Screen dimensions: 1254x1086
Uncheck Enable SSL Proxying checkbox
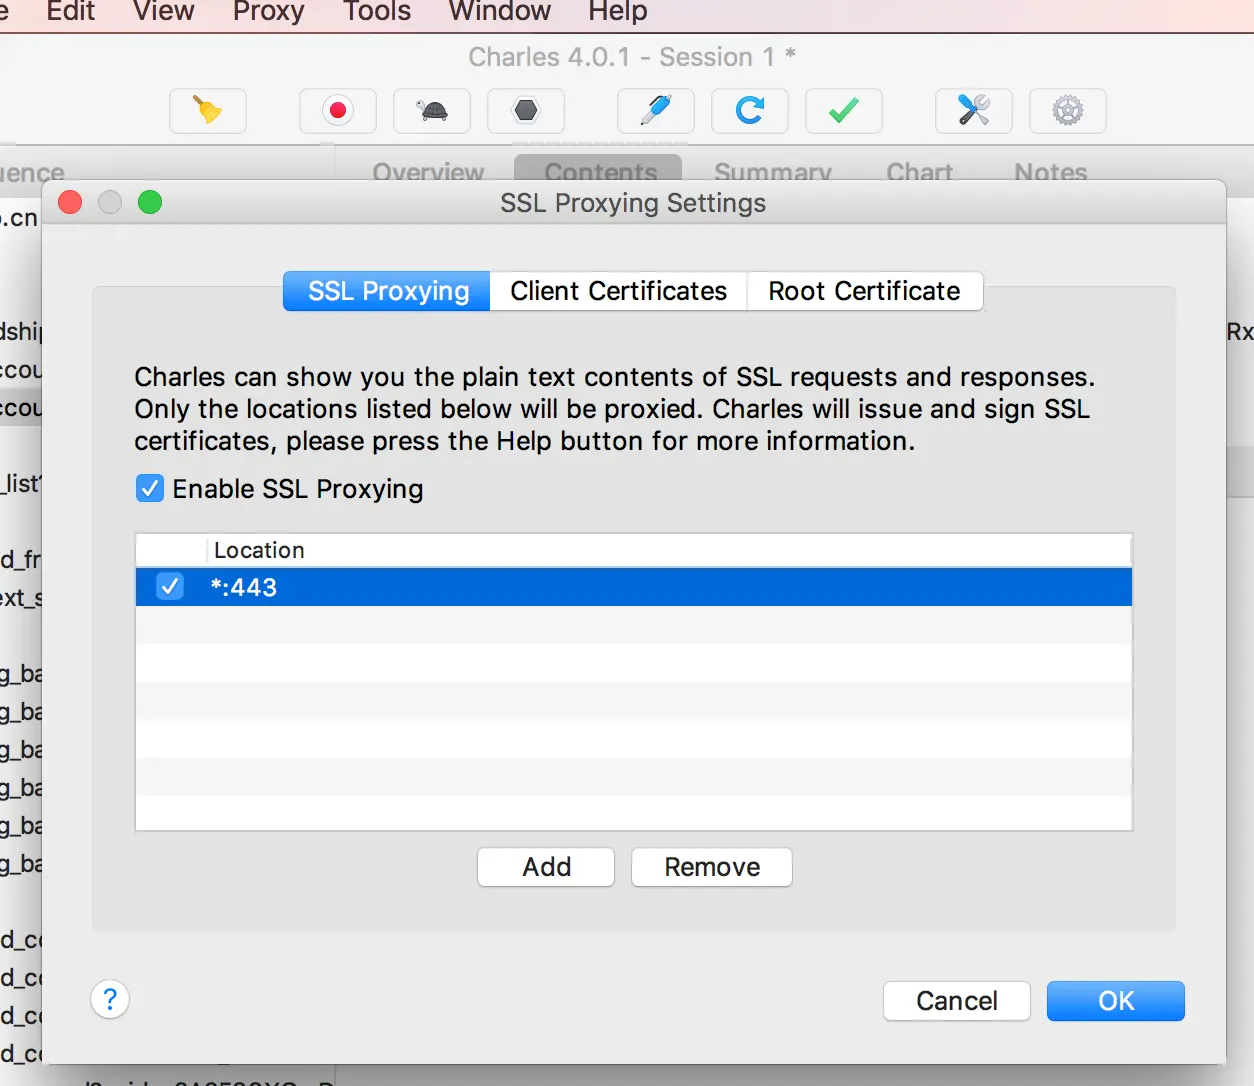(150, 489)
